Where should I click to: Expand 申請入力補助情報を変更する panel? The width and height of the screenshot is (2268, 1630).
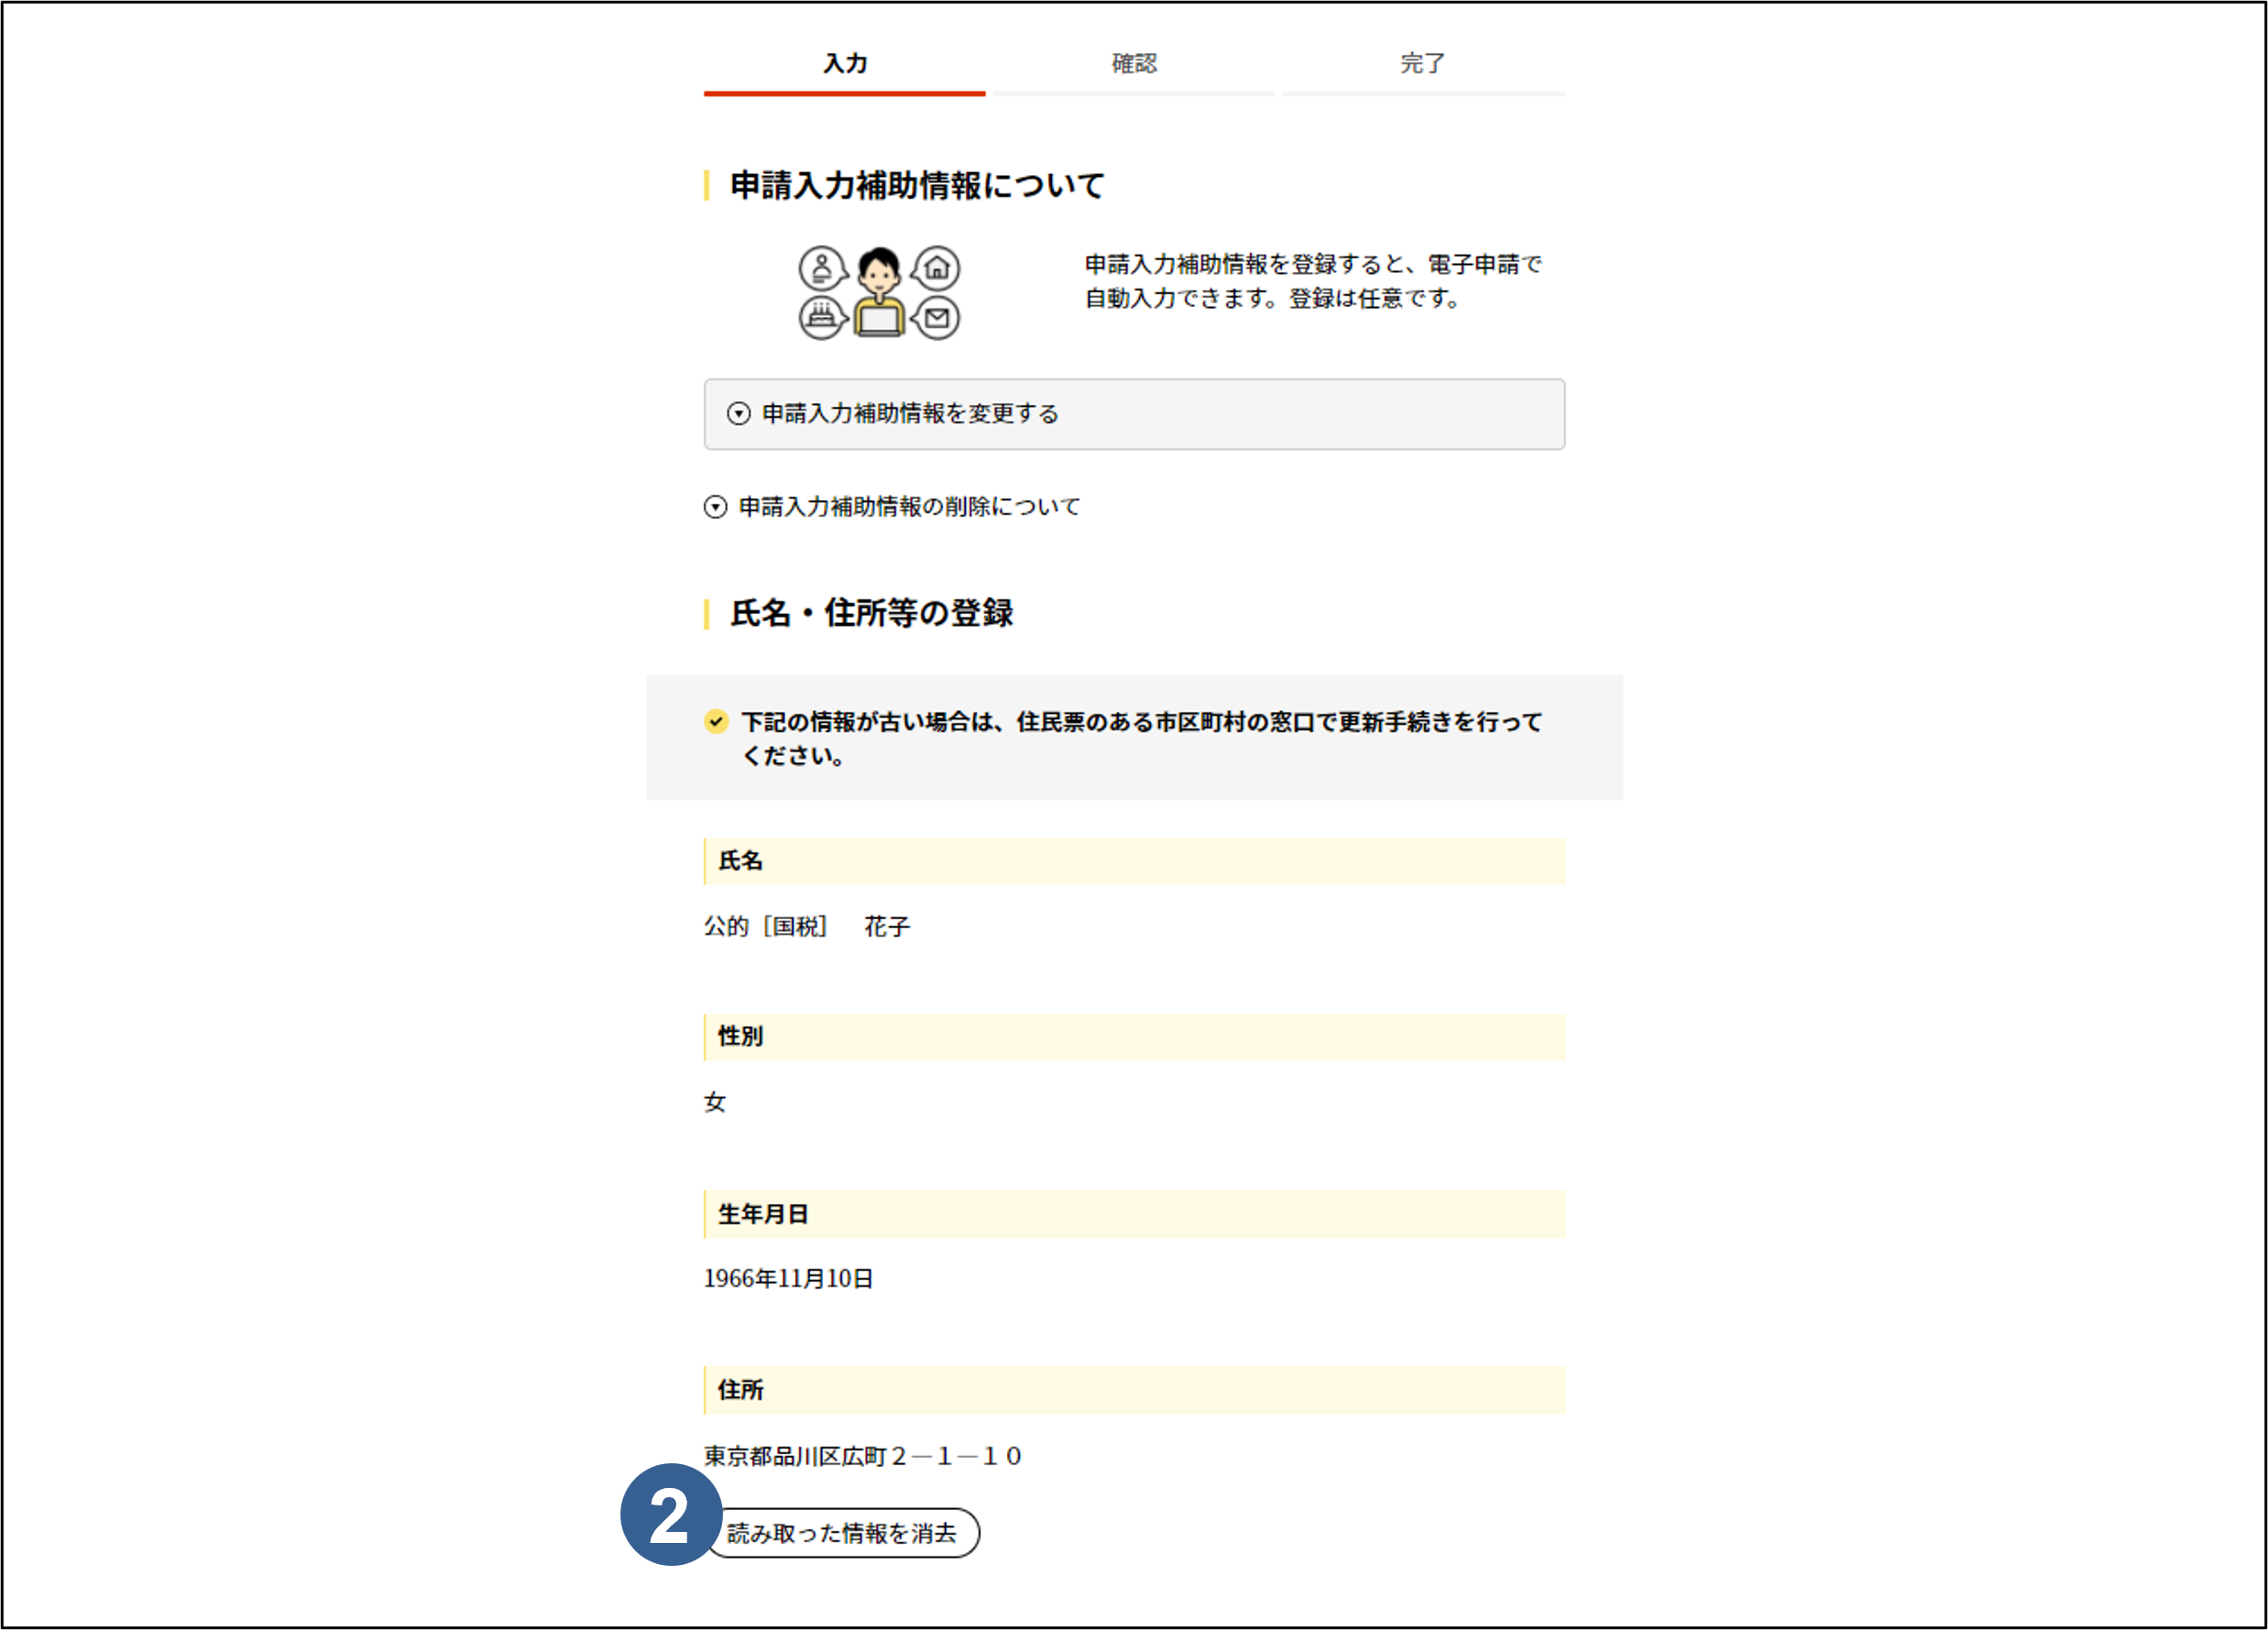1134,414
